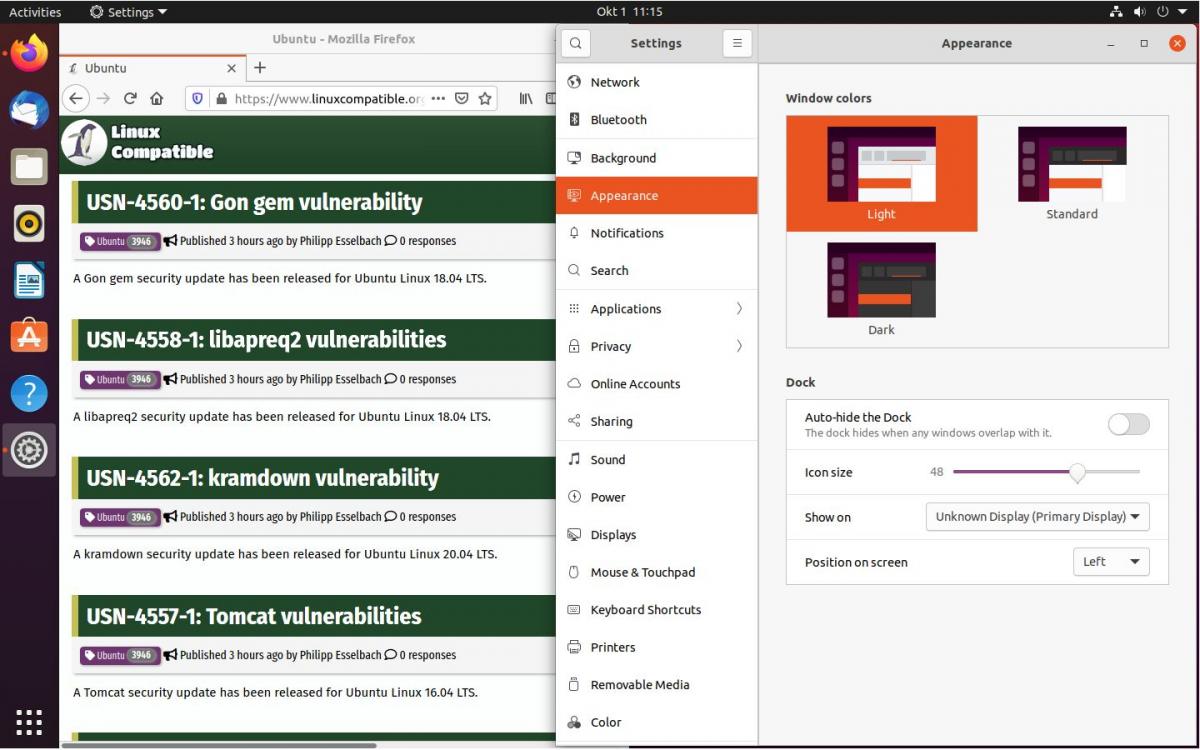The width and height of the screenshot is (1200, 750).
Task: Toggle Auto-hide the Dock switch
Action: click(1128, 424)
